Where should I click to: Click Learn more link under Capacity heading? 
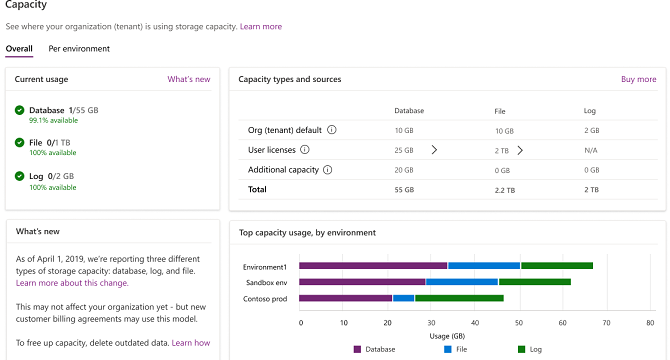click(261, 26)
